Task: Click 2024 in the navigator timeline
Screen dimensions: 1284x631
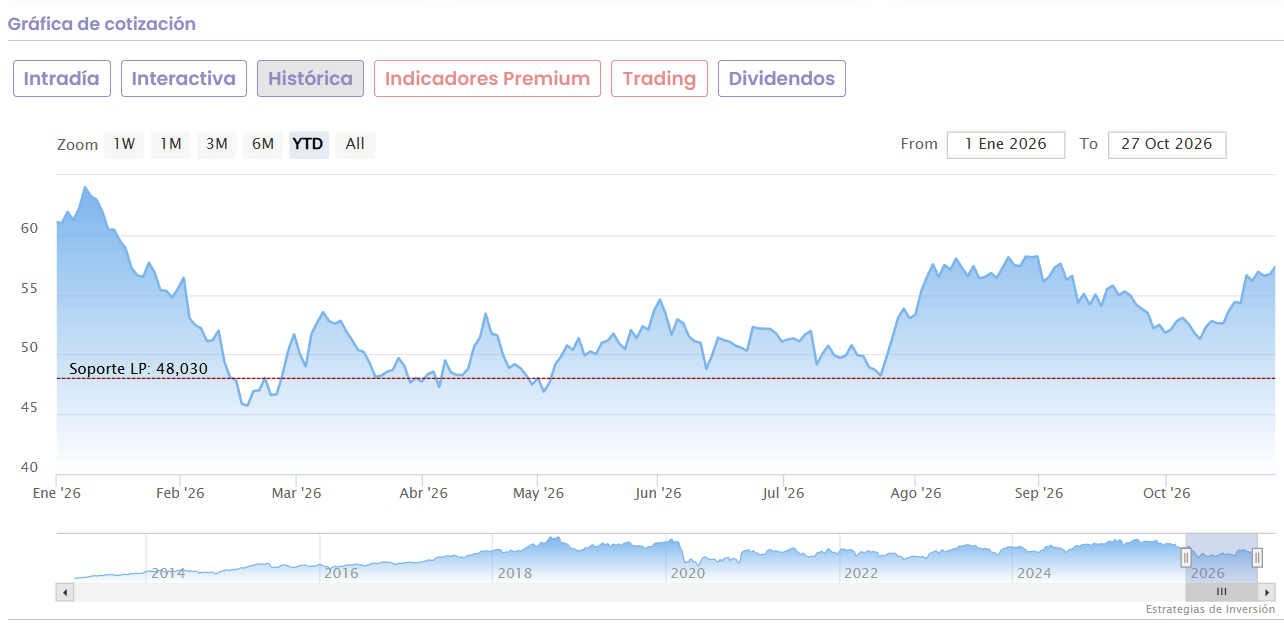Action: (1034, 573)
